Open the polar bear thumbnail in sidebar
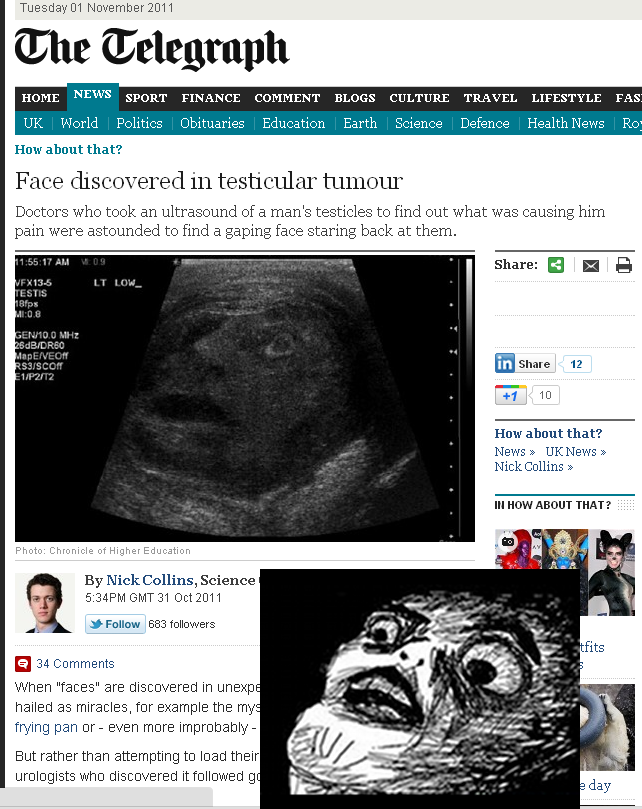This screenshot has height=809, width=642. (607, 727)
